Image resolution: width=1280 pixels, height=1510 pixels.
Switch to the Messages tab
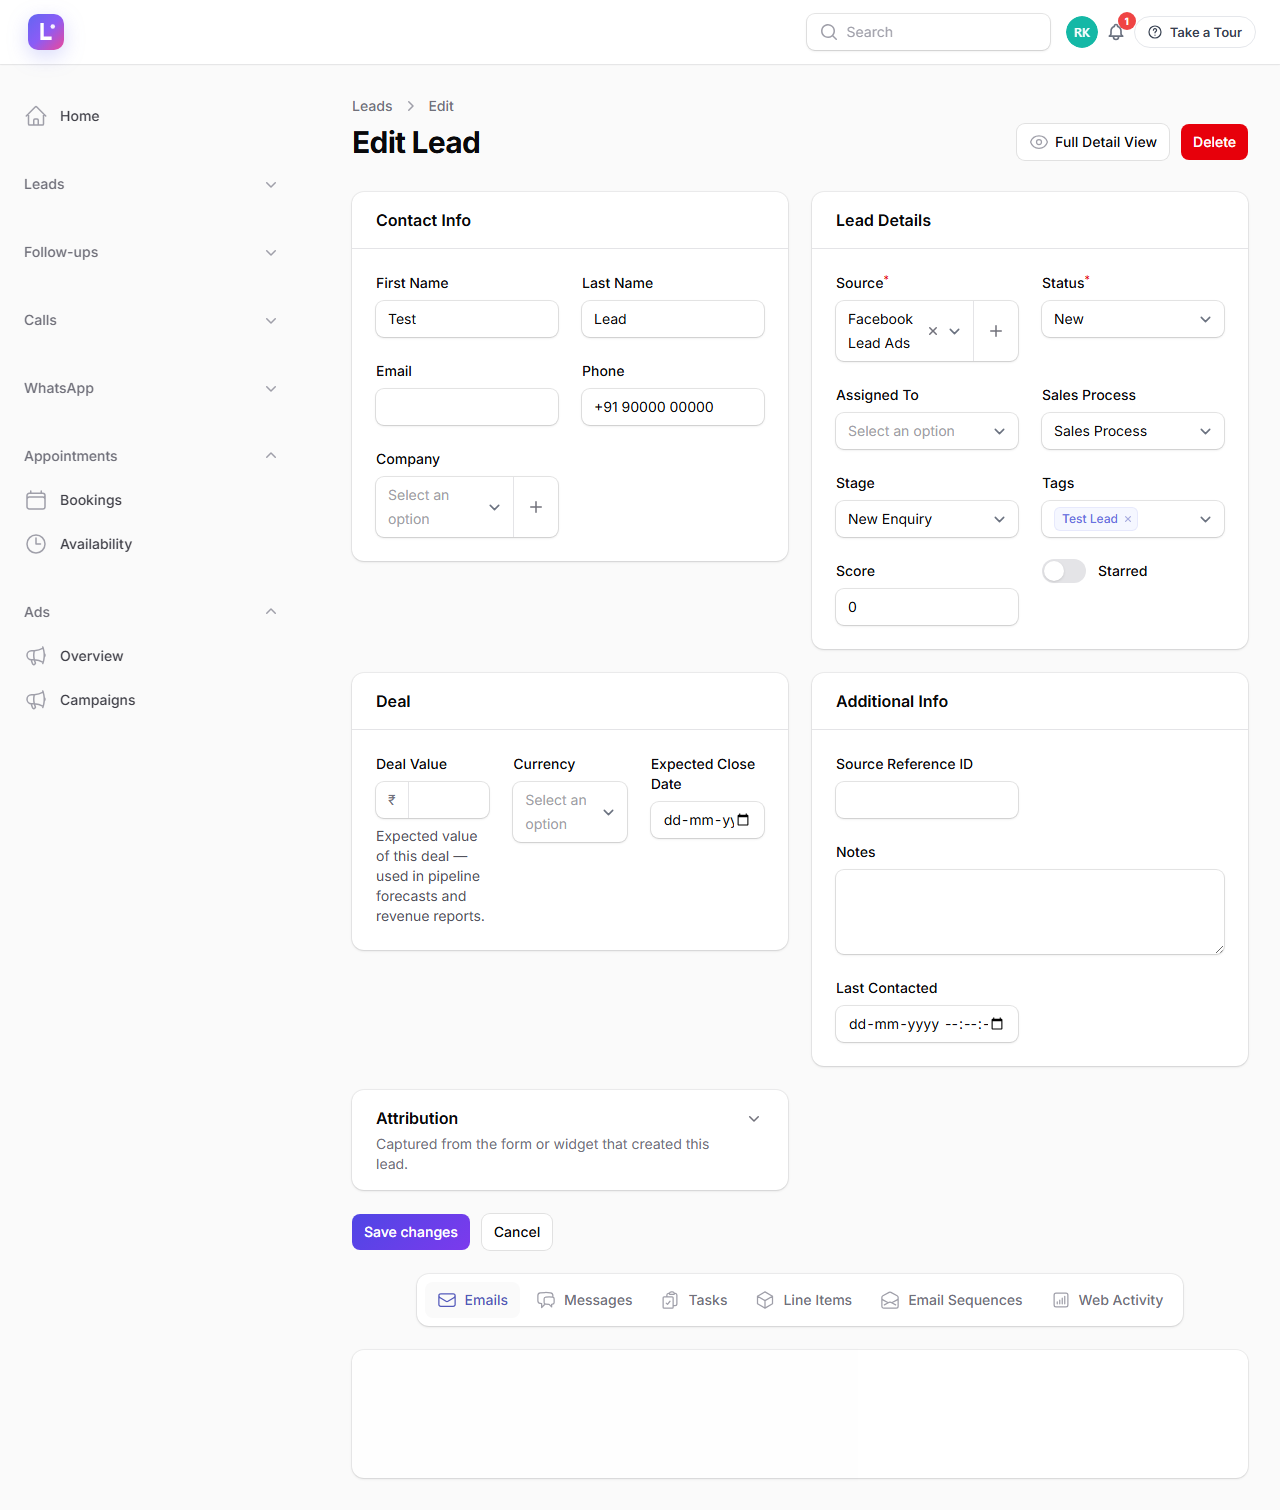click(x=585, y=1300)
